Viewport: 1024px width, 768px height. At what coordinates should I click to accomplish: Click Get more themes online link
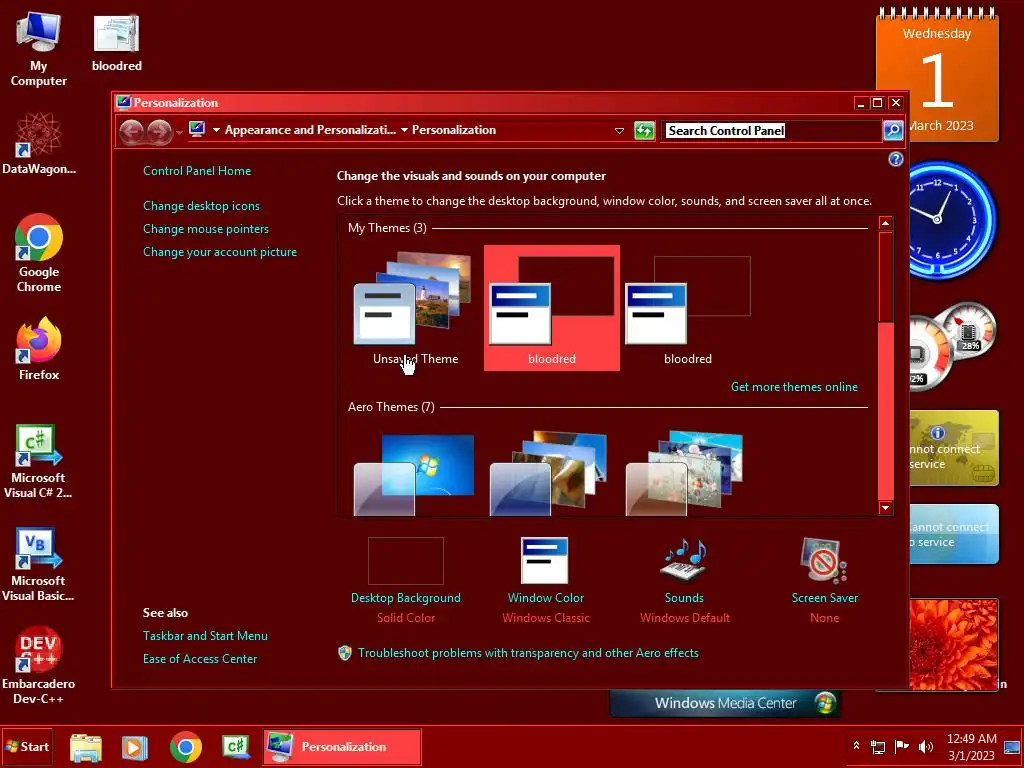click(794, 387)
